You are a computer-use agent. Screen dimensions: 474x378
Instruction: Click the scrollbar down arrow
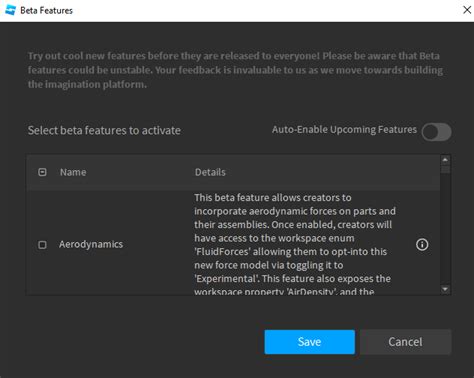point(445,289)
